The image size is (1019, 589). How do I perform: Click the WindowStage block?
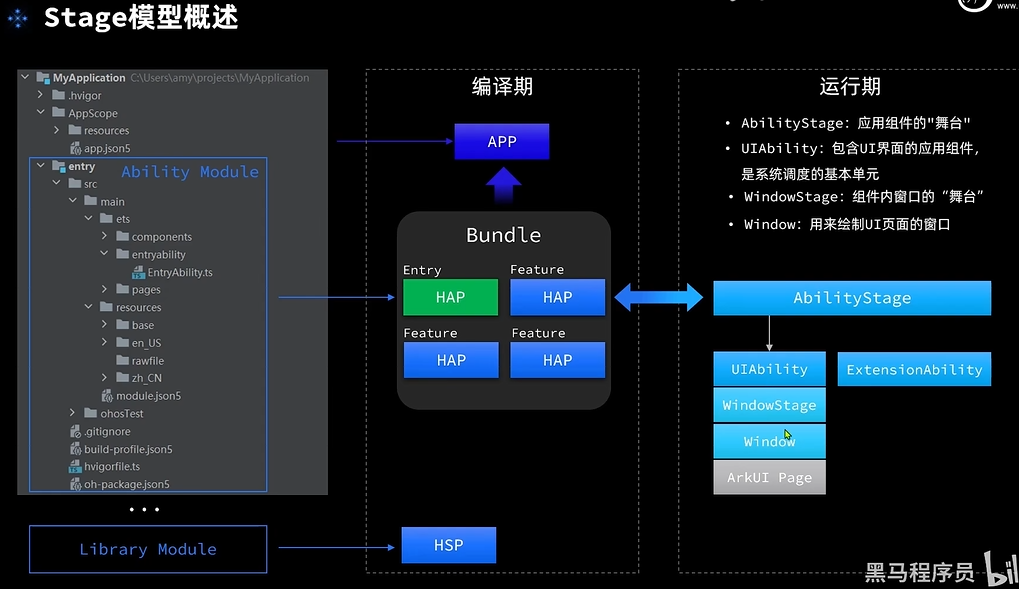tap(769, 405)
